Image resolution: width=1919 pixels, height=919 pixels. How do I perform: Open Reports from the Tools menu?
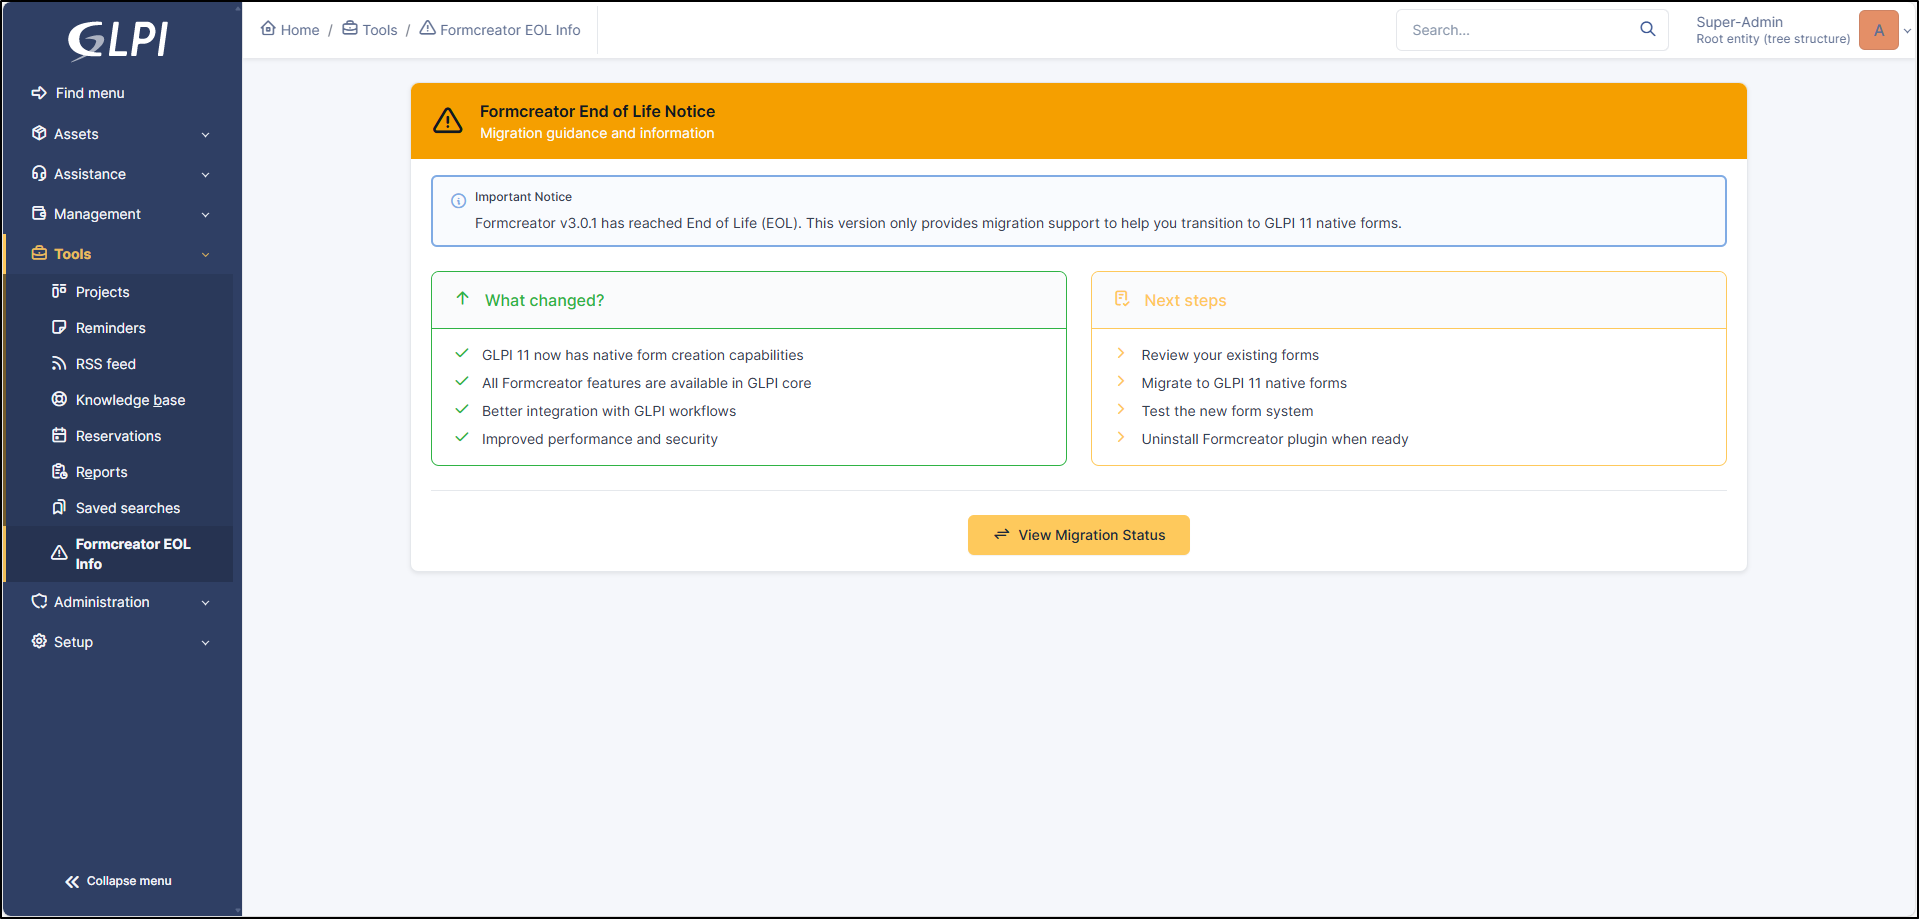click(101, 472)
